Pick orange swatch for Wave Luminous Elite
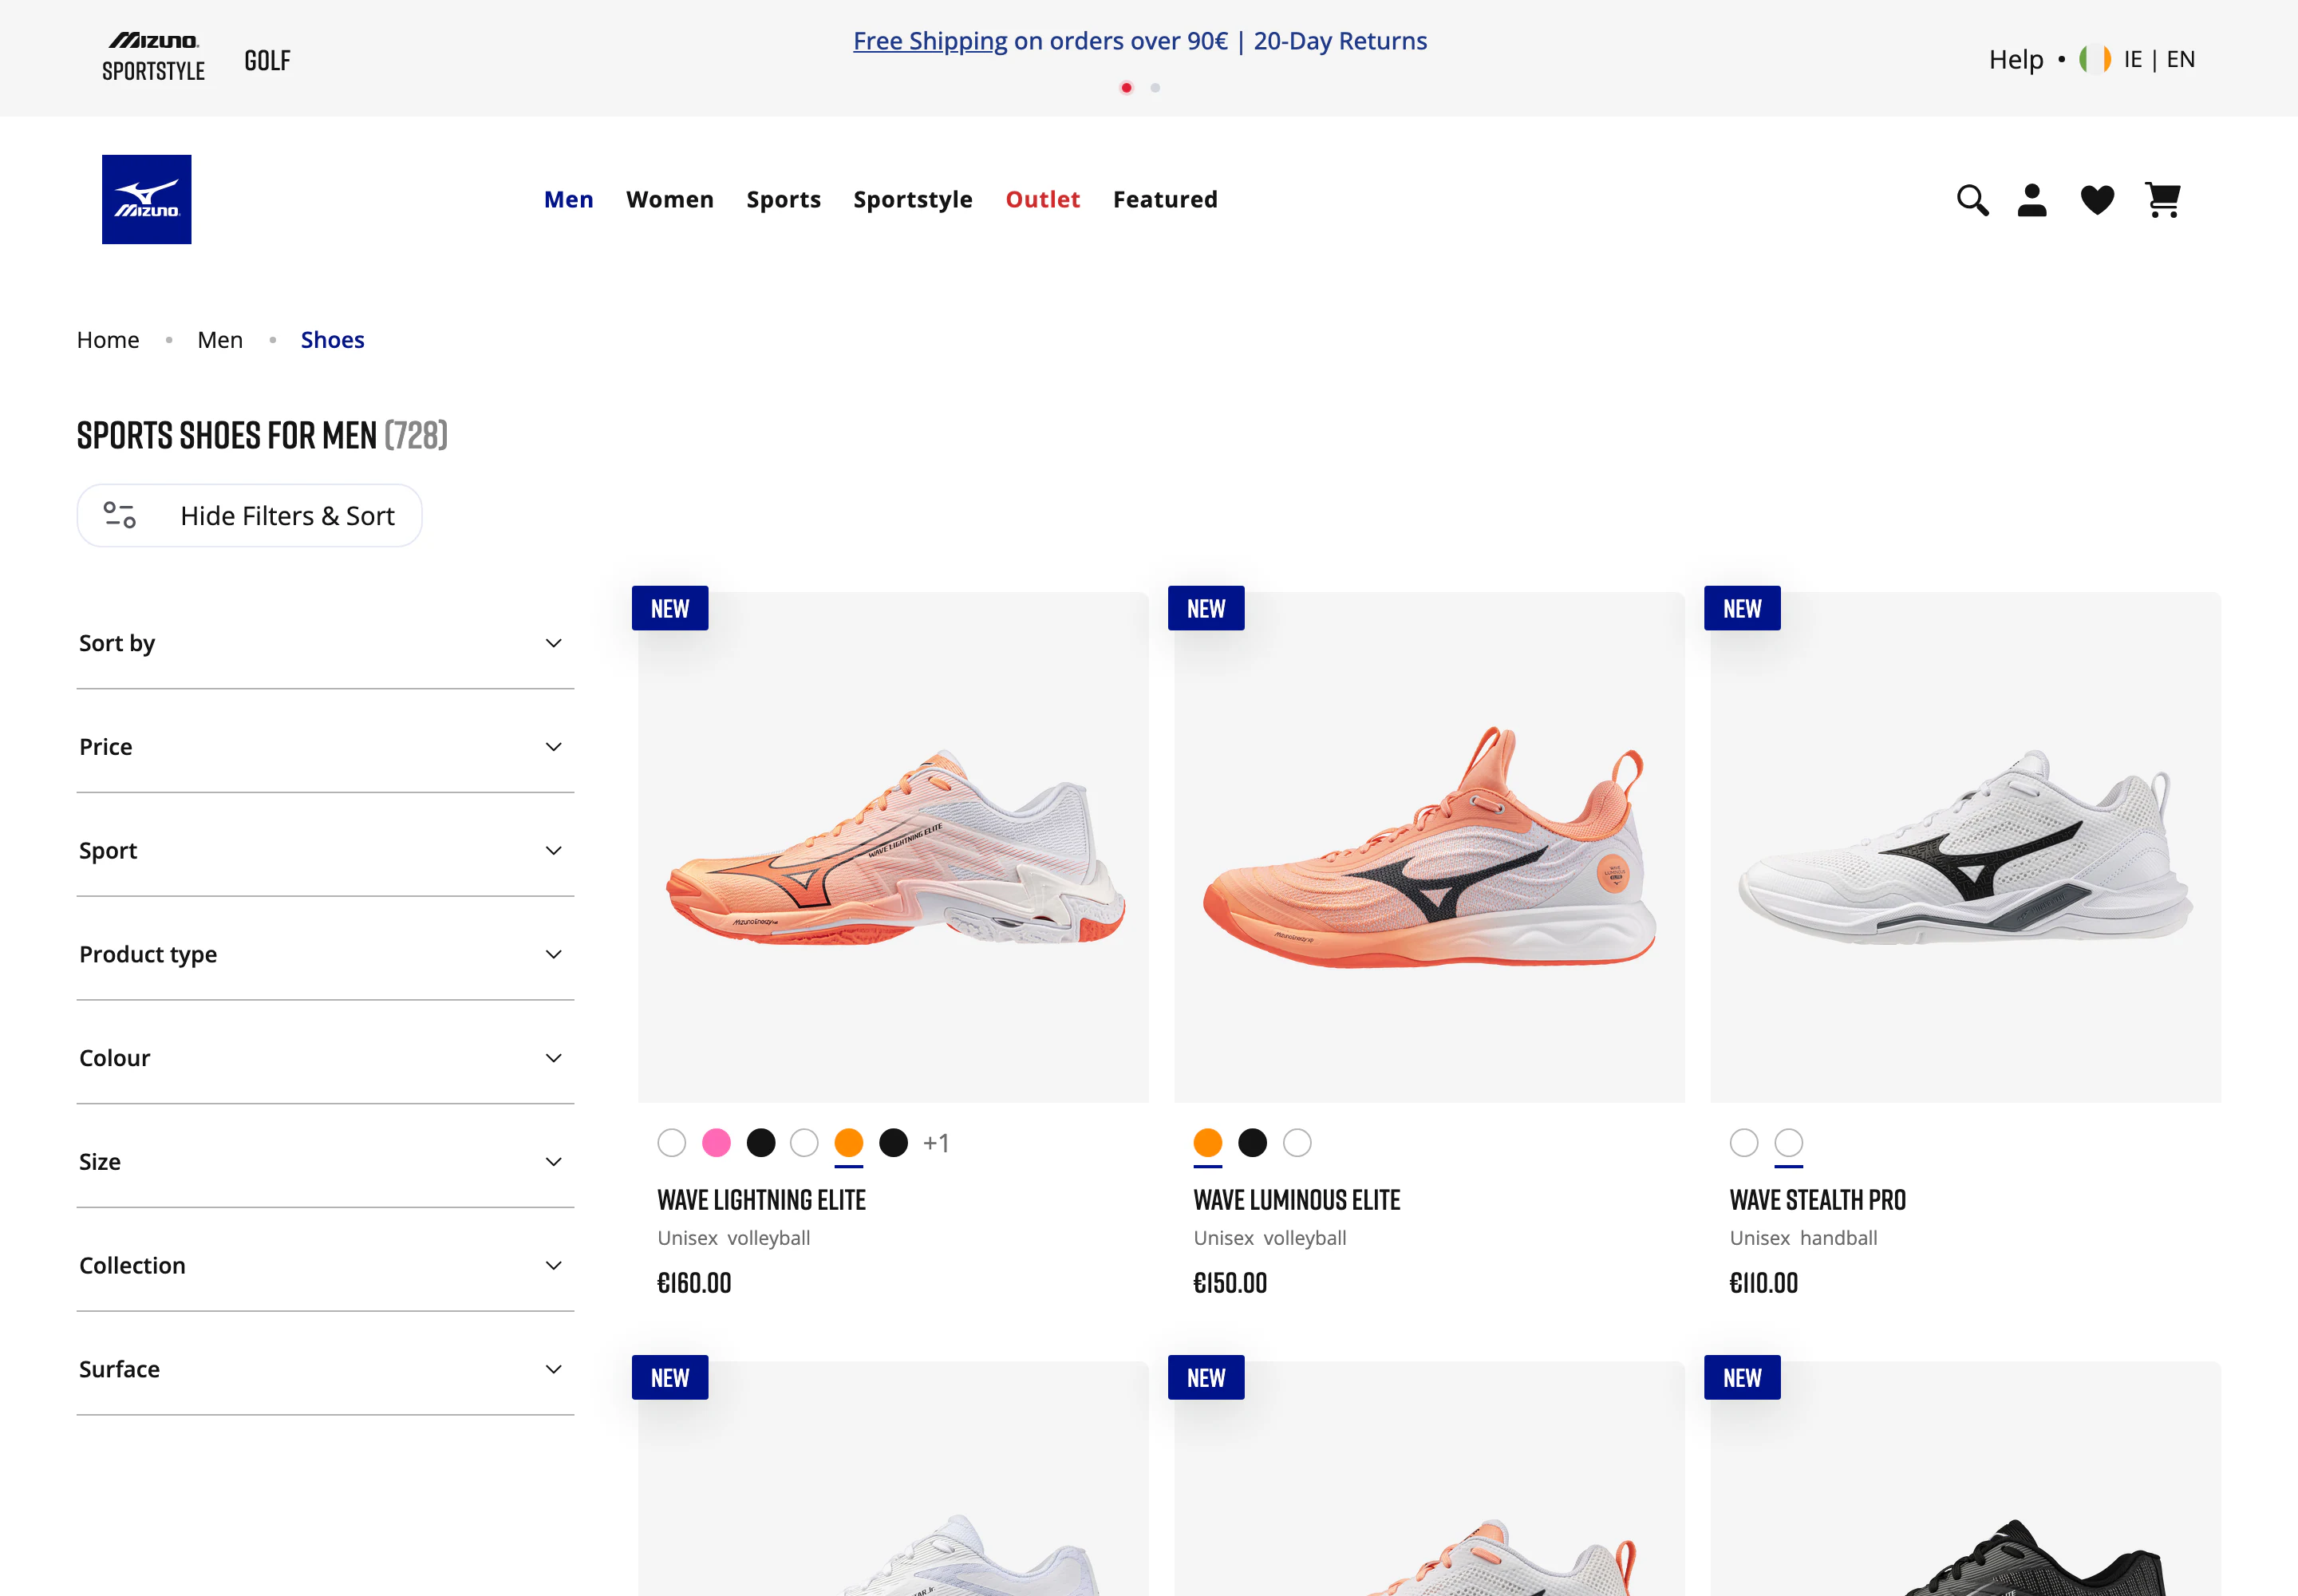Image resolution: width=2298 pixels, height=1596 pixels. 1208,1142
